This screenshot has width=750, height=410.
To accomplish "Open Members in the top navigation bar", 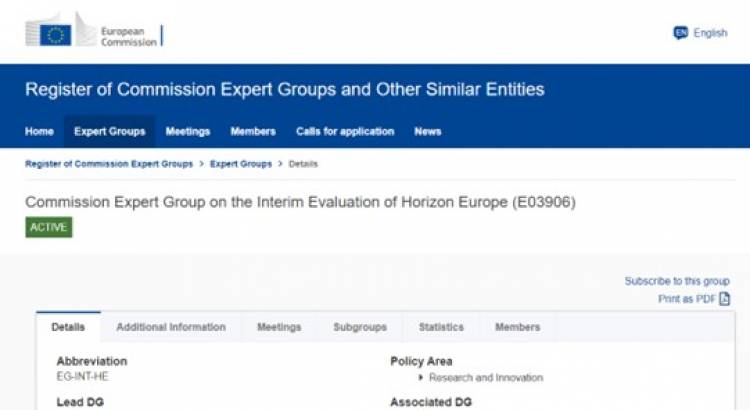I will [x=253, y=132].
